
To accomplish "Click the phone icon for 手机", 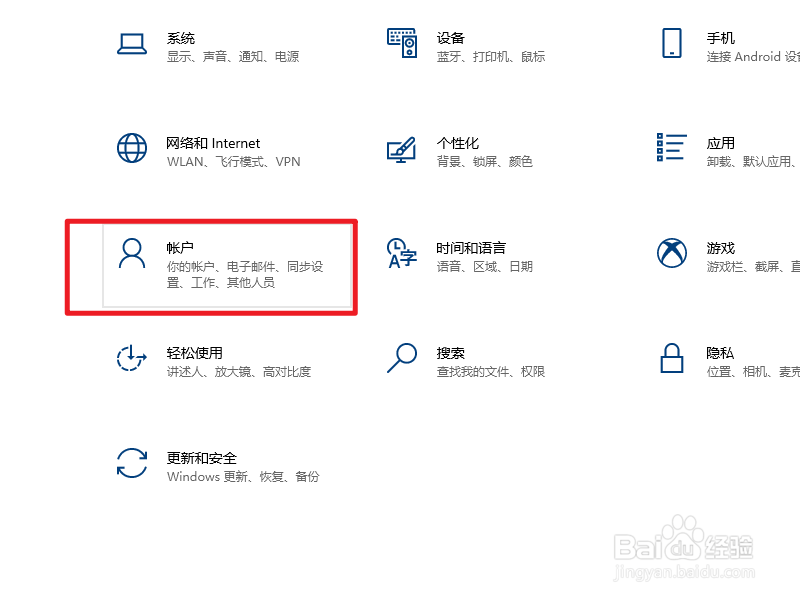I will coord(671,43).
